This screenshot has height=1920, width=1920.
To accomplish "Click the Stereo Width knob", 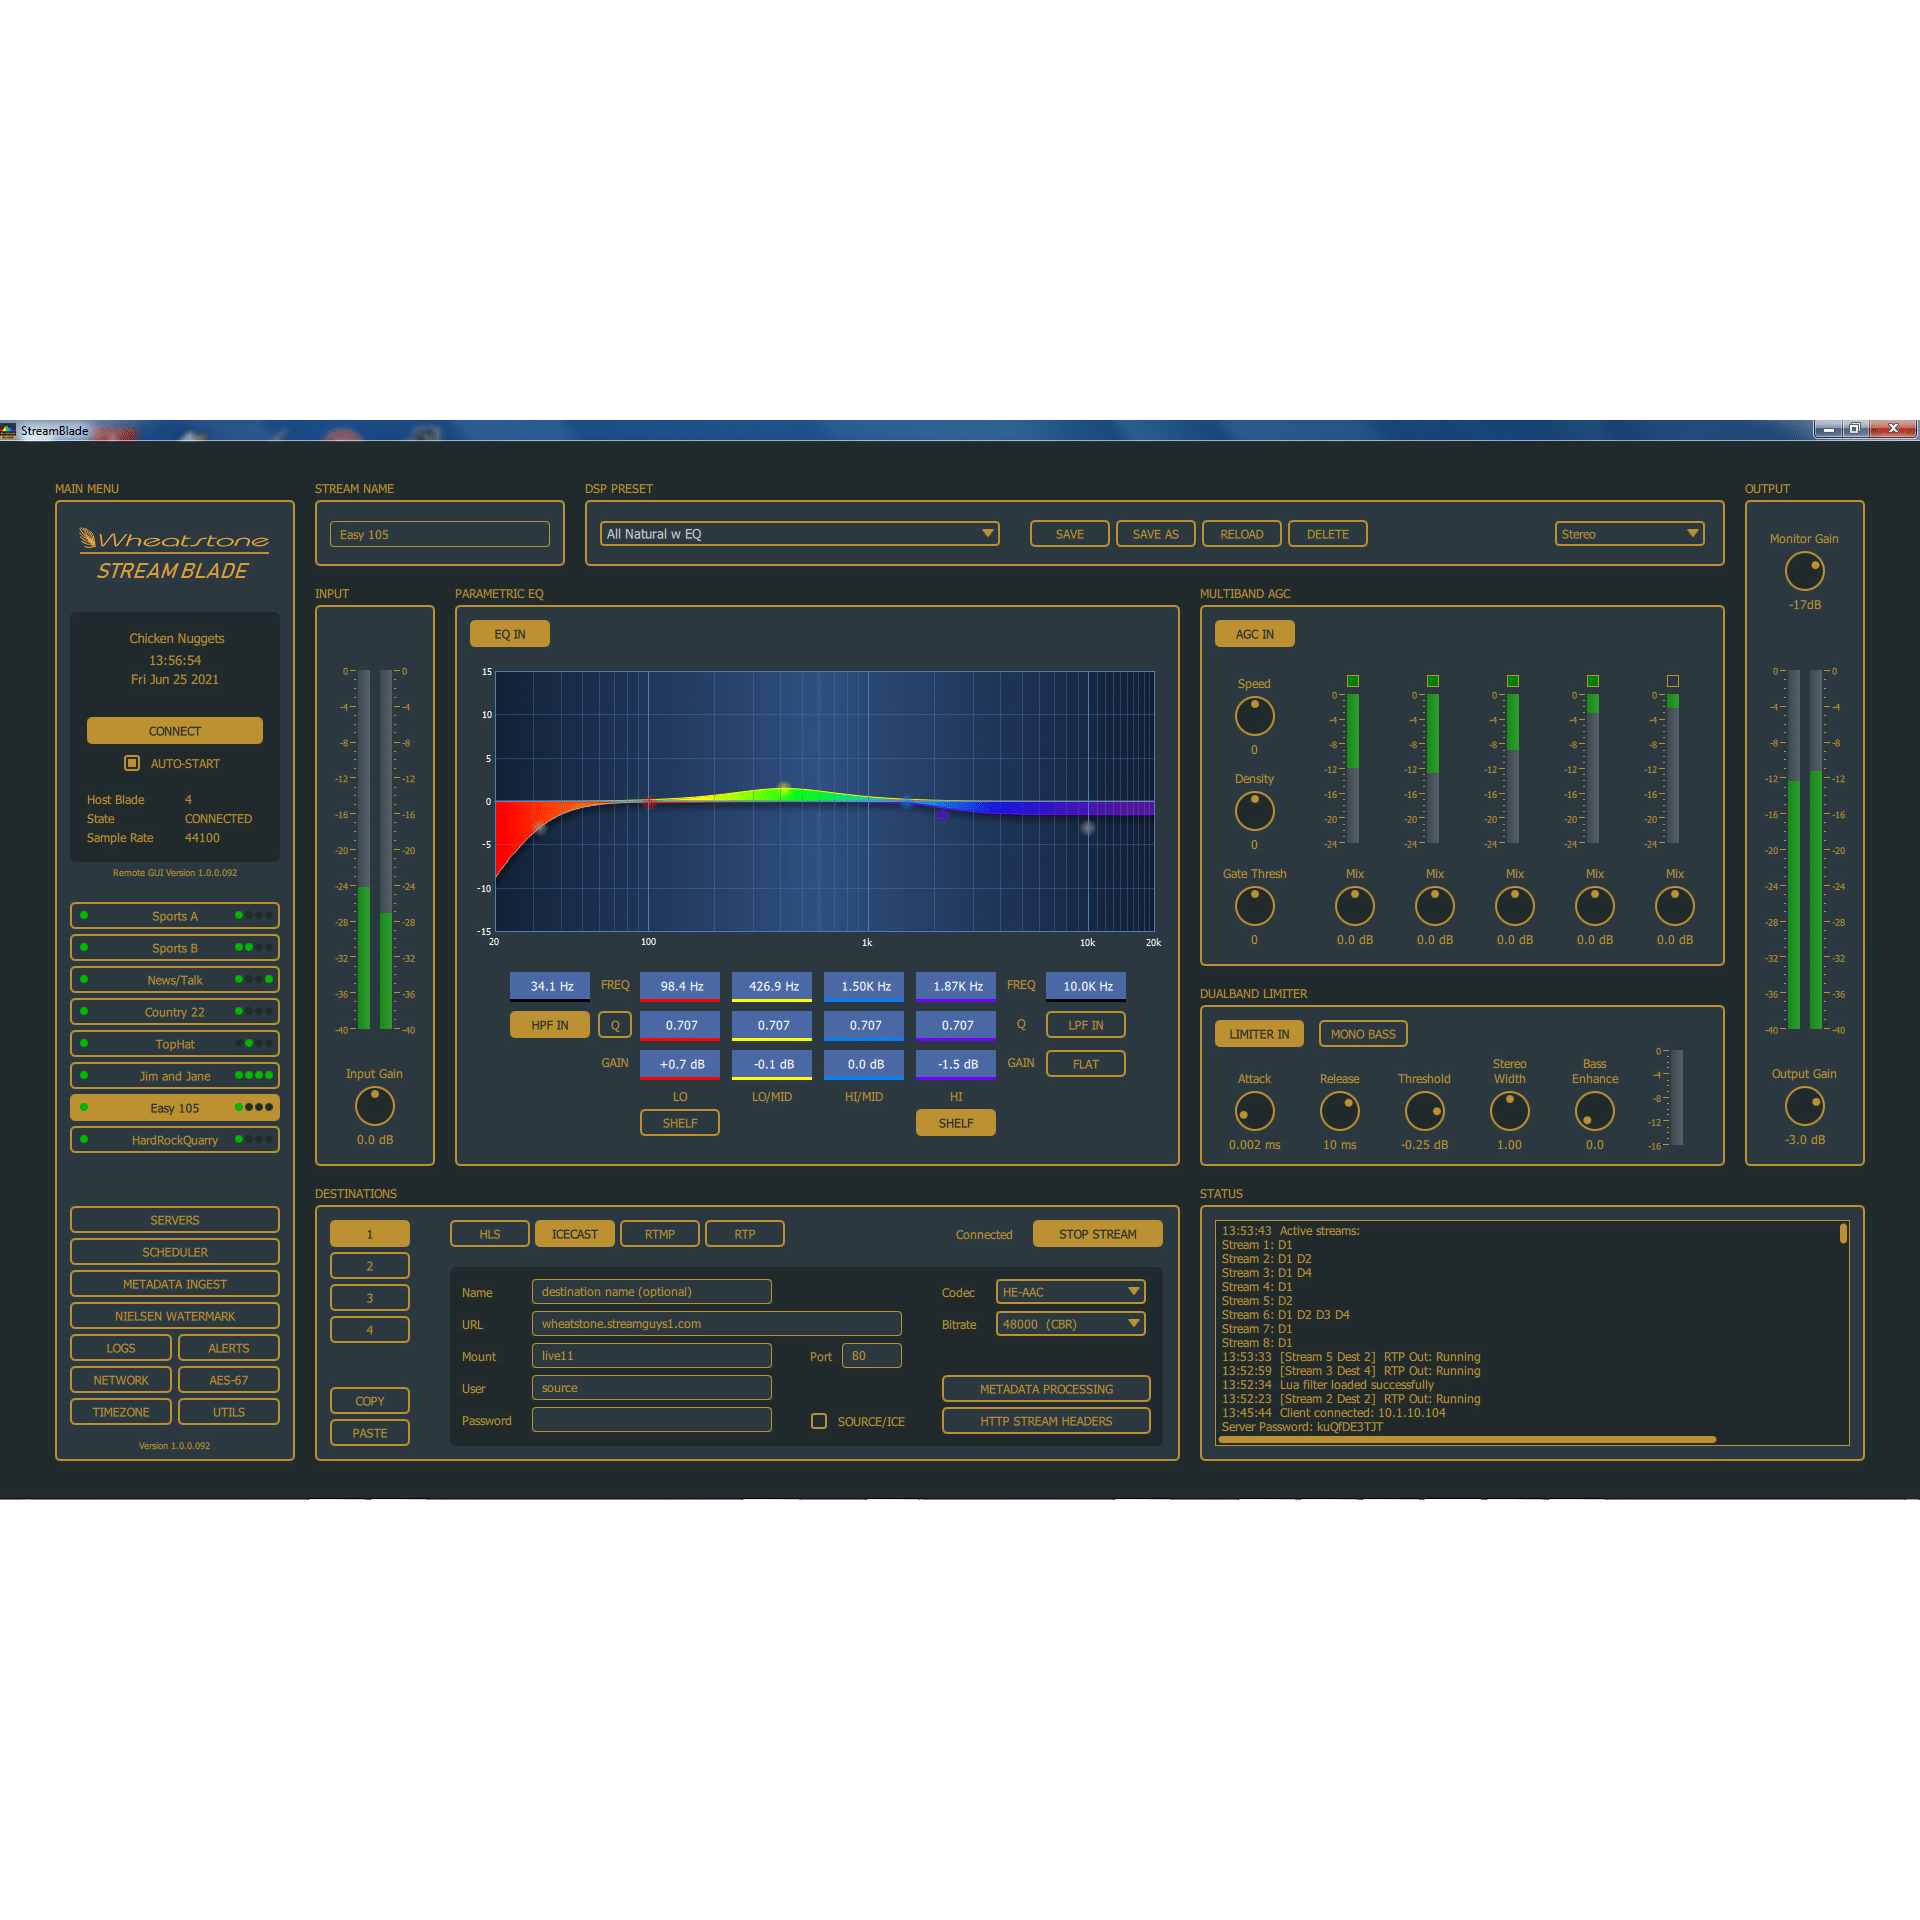I will pyautogui.click(x=1509, y=1111).
